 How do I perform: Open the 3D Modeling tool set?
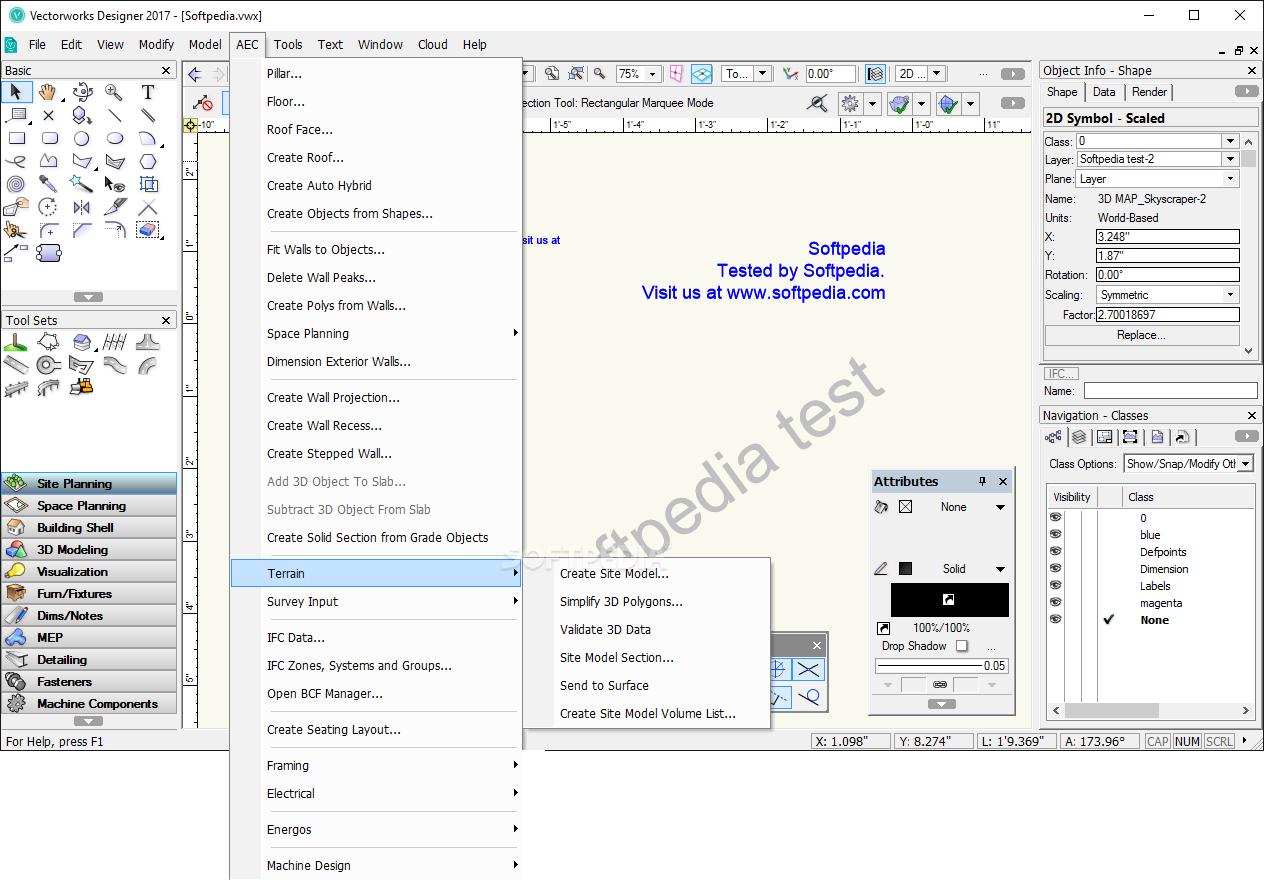pos(89,549)
